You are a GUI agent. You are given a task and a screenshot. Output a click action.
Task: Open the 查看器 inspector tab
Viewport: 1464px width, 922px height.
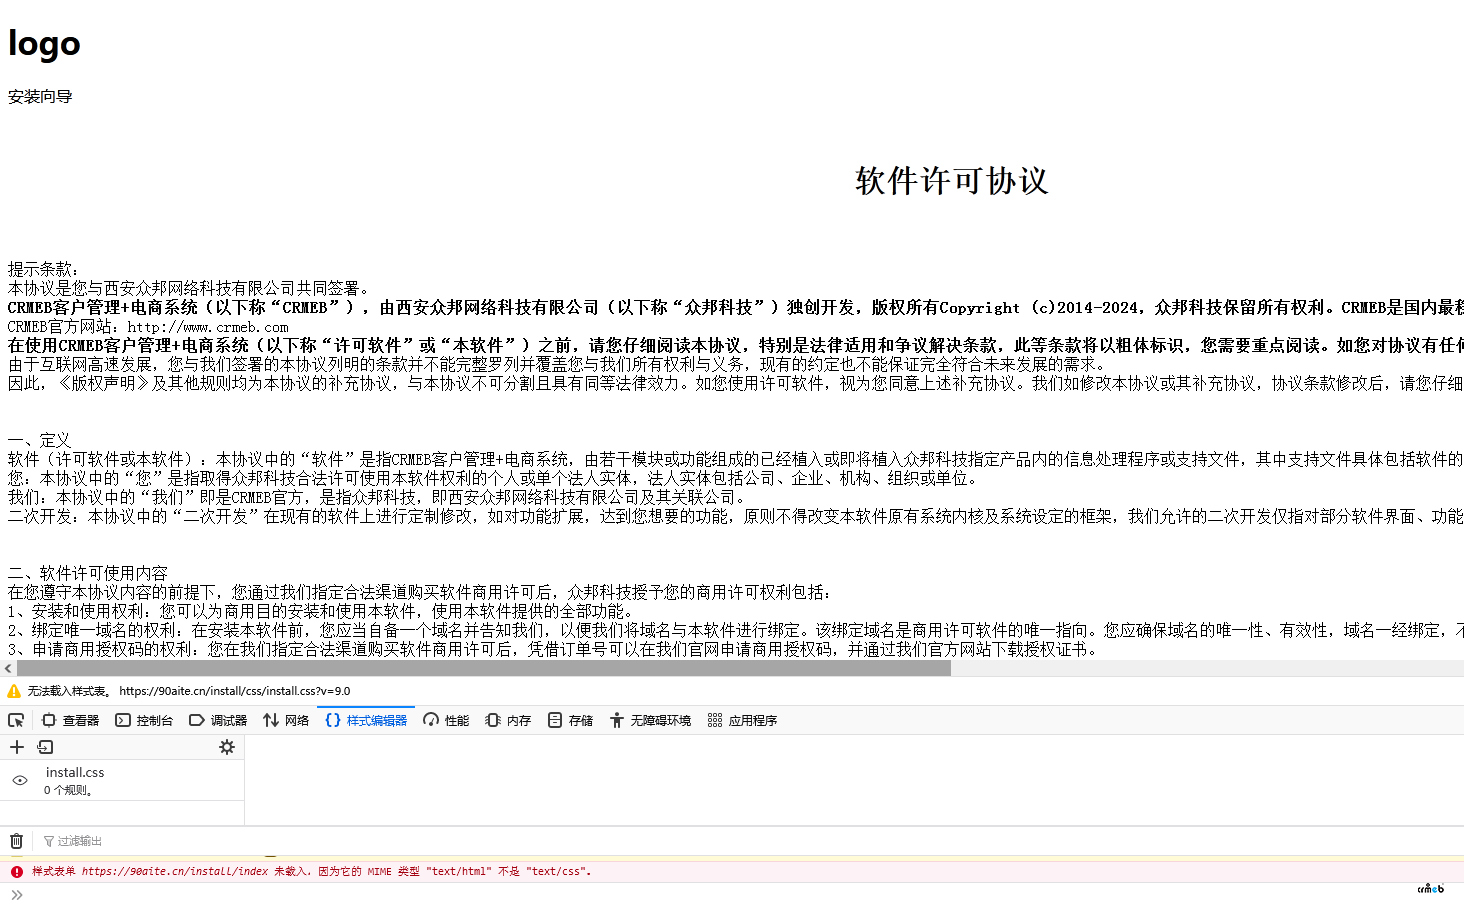pyautogui.click(x=71, y=720)
